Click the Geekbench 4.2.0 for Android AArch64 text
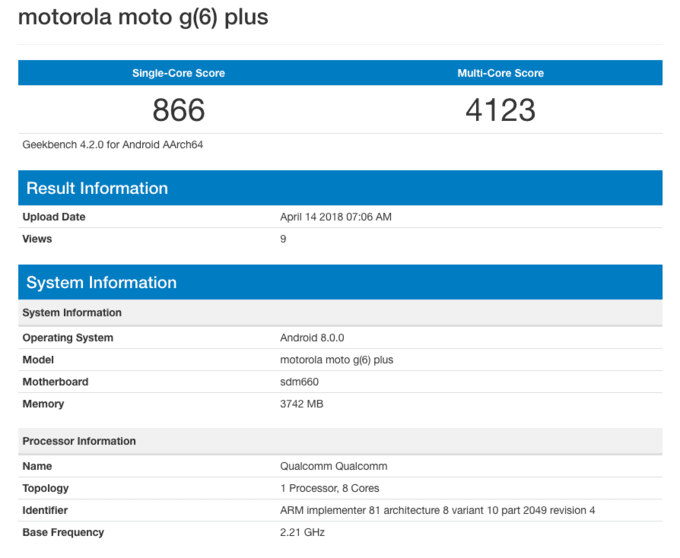 click(x=113, y=145)
